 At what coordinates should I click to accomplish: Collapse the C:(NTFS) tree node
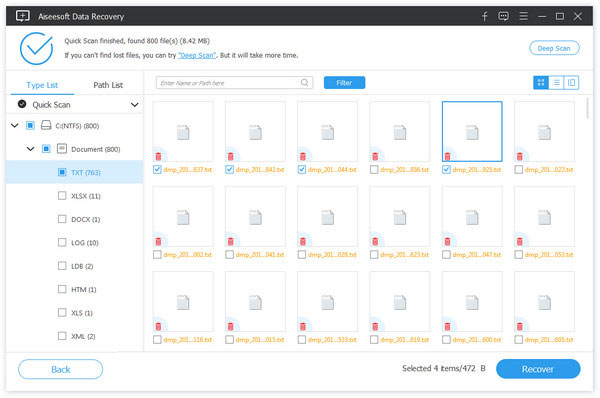tap(15, 125)
